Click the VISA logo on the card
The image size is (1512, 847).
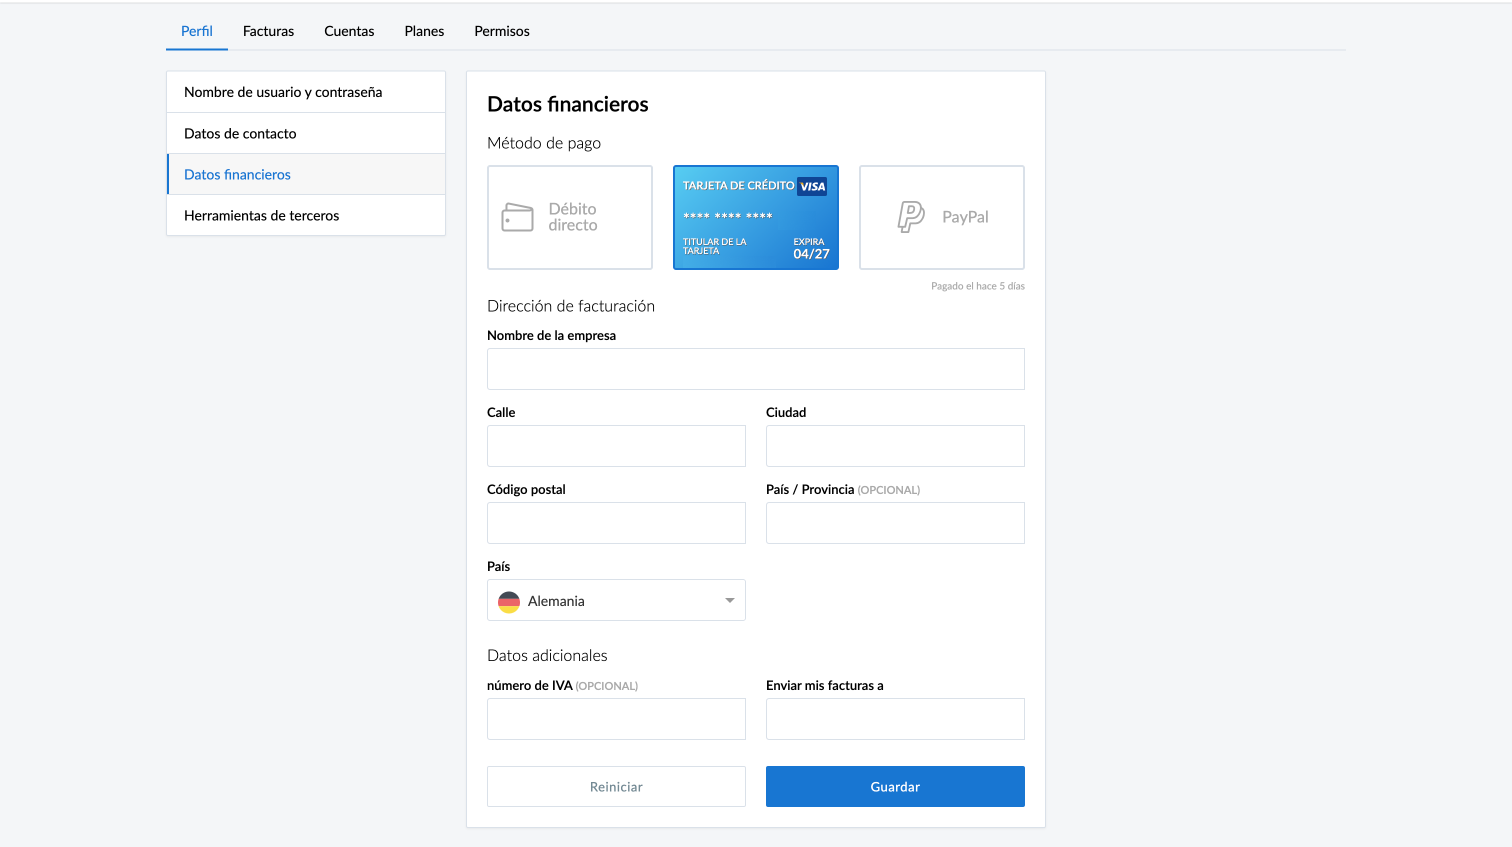813,186
